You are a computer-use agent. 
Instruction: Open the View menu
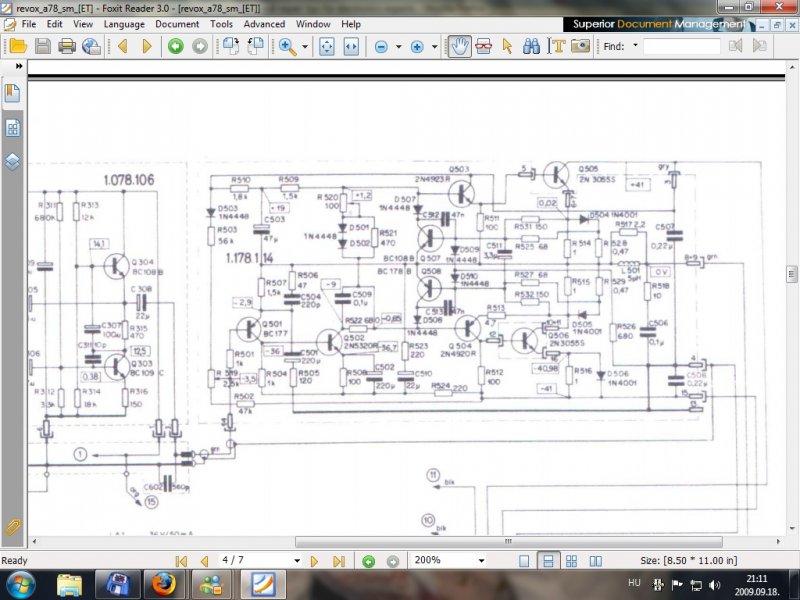coord(83,24)
